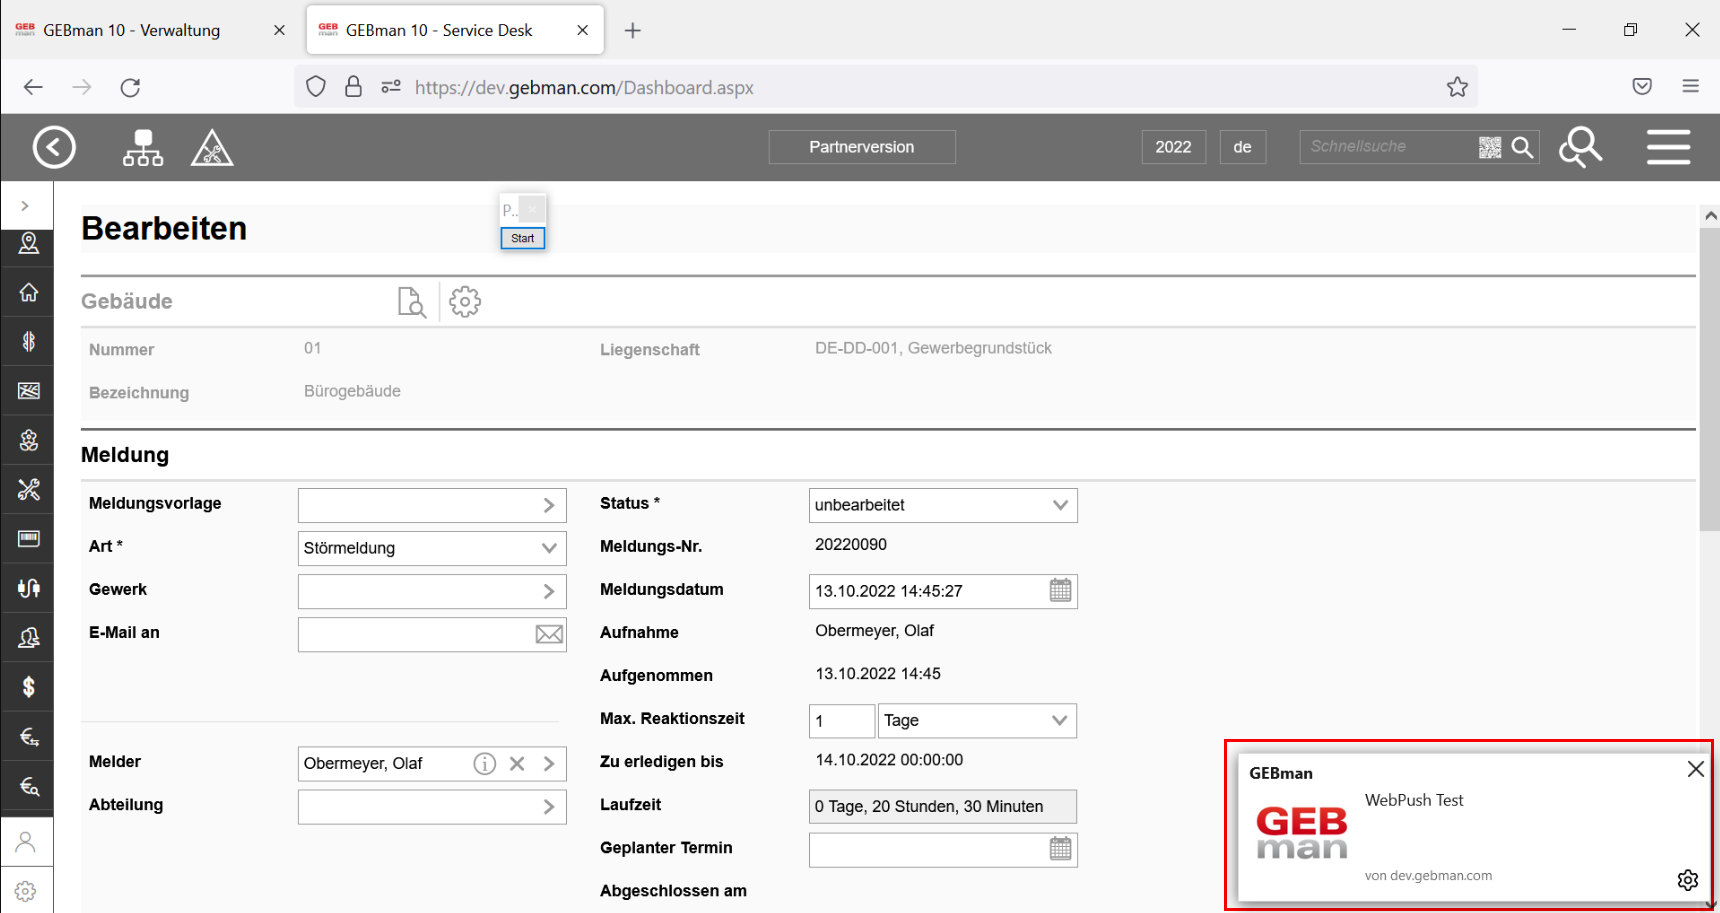Select the euro transfer arrows sidebar icon
This screenshot has height=913, width=1720.
(28, 736)
